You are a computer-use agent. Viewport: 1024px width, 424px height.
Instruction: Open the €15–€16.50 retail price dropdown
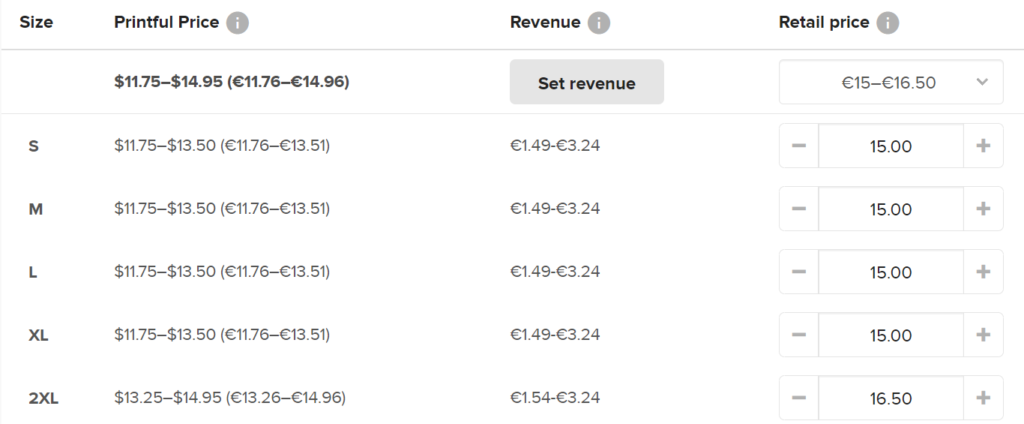coord(890,83)
